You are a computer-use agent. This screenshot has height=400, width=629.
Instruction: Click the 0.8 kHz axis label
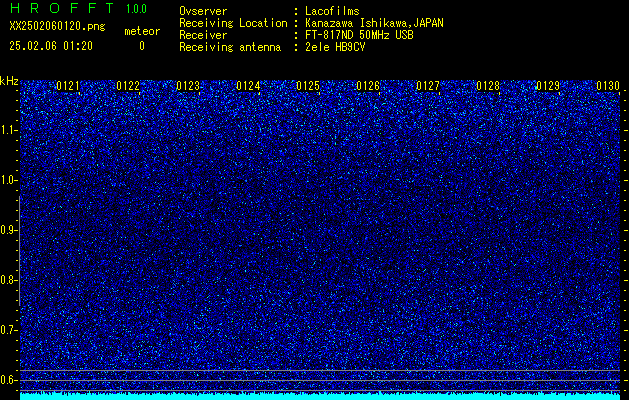point(9,280)
